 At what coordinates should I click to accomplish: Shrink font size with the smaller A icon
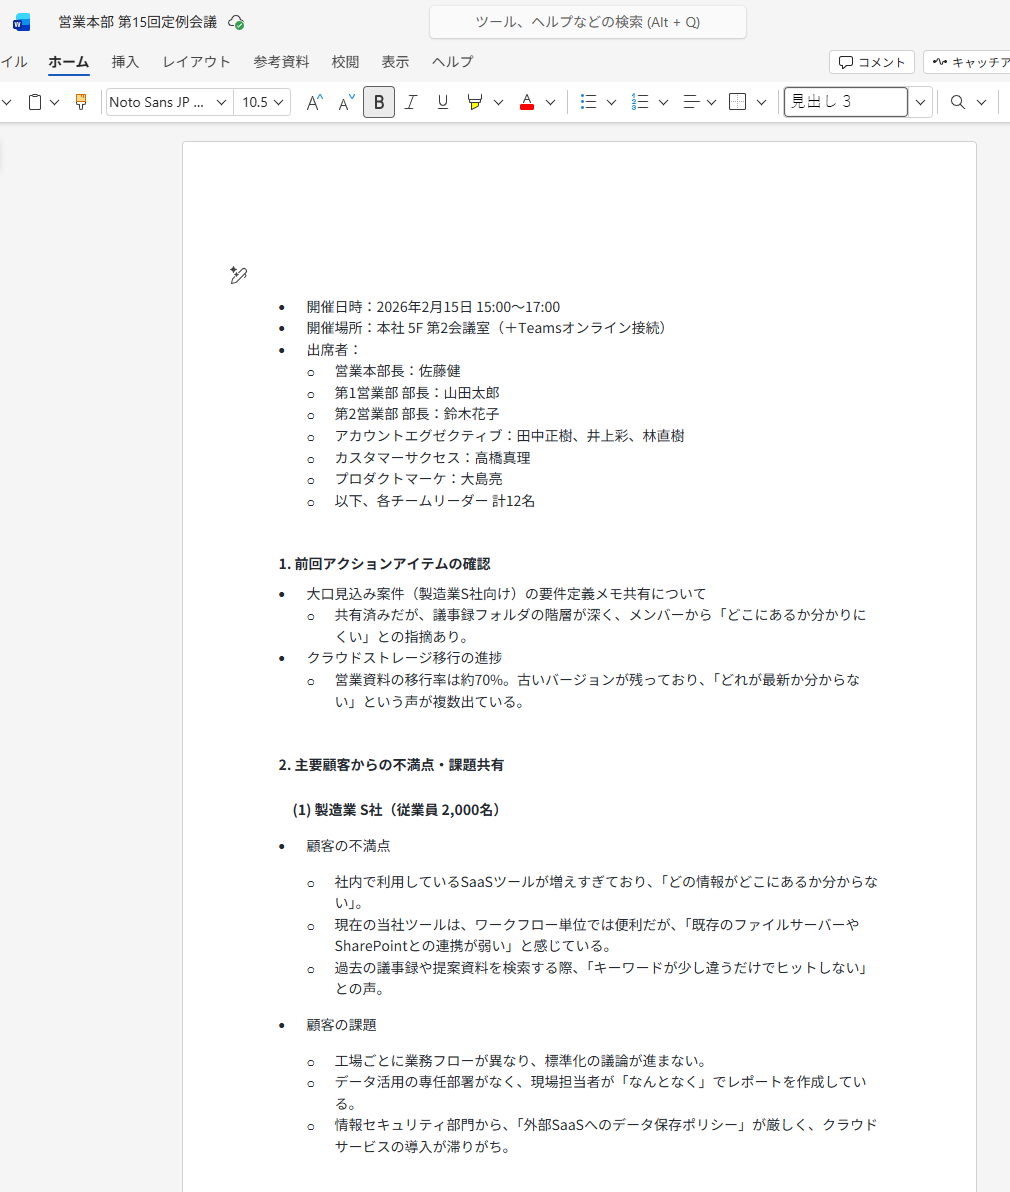tap(346, 102)
